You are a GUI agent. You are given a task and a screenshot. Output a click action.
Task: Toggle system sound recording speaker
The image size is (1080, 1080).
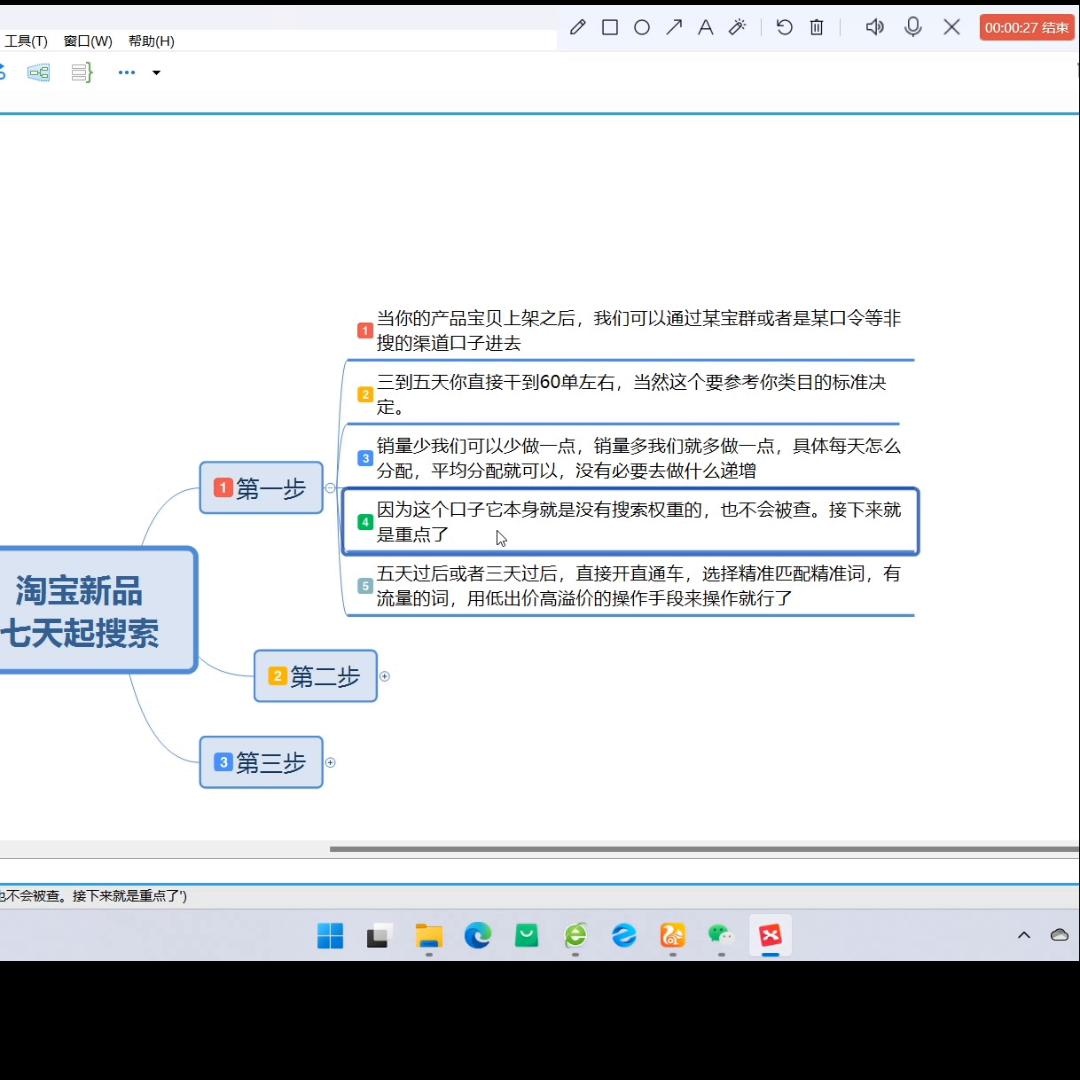point(874,28)
